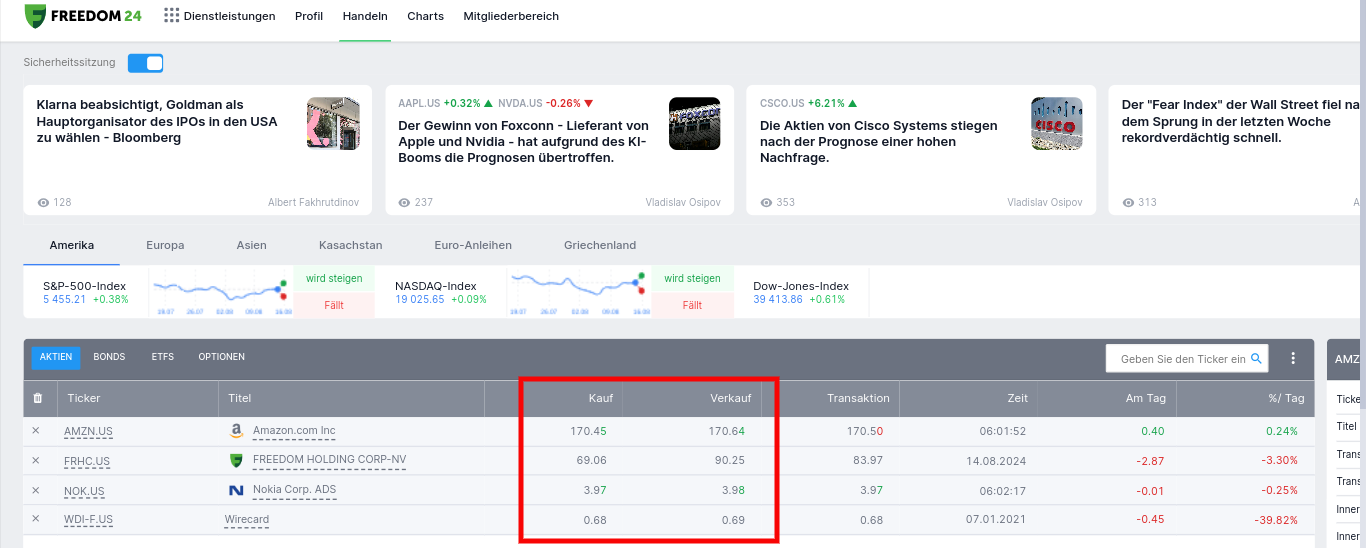
Task: Remove AMZN.US row with the X icon
Action: (x=36, y=431)
